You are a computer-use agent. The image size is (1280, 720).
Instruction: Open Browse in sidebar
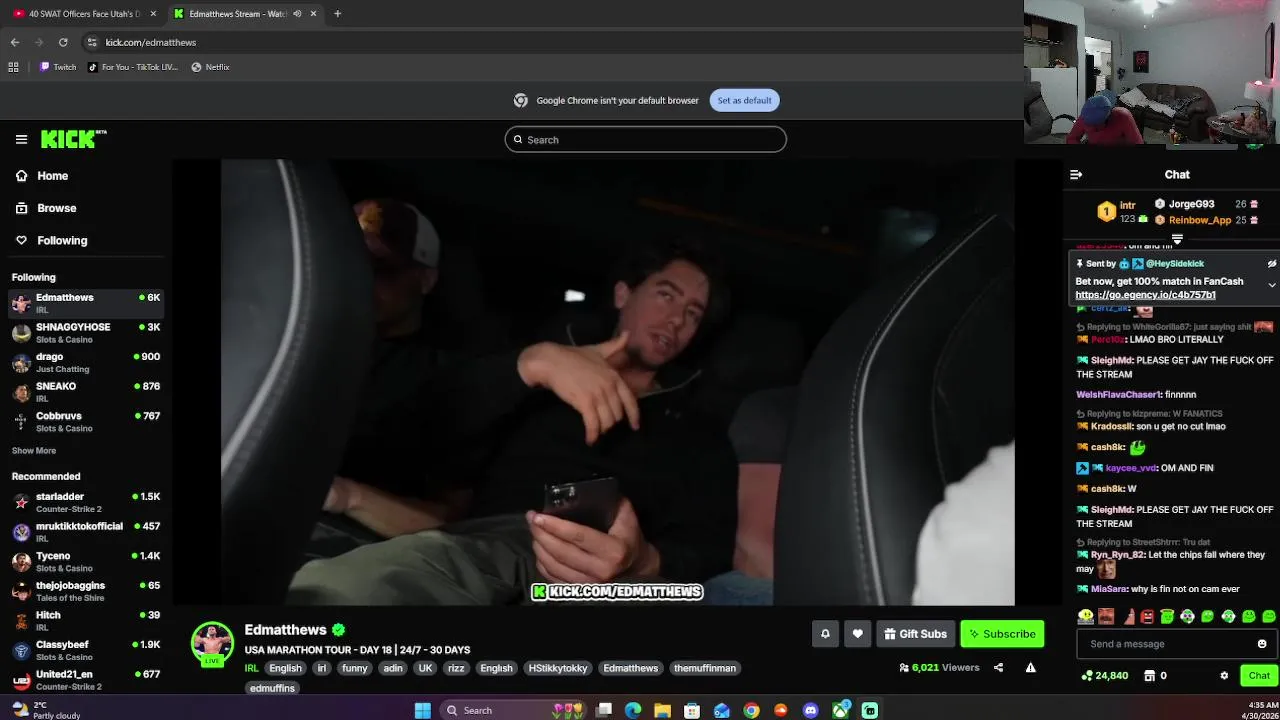pyautogui.click(x=46, y=208)
